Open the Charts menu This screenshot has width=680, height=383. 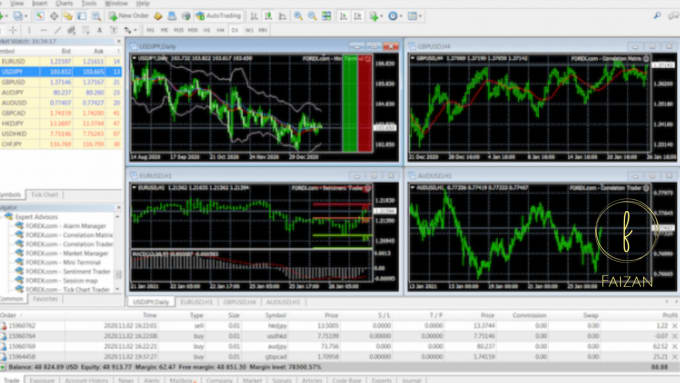pyautogui.click(x=64, y=3)
